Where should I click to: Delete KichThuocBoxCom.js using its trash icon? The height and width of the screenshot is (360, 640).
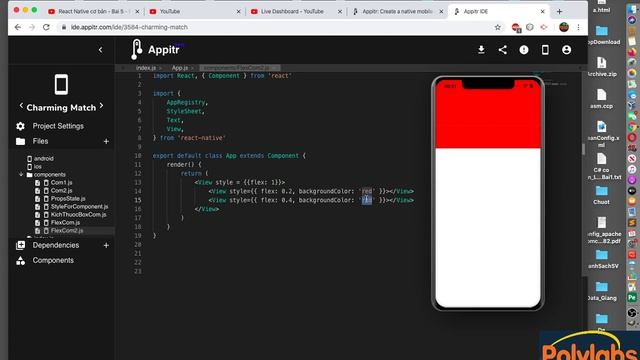[46, 215]
